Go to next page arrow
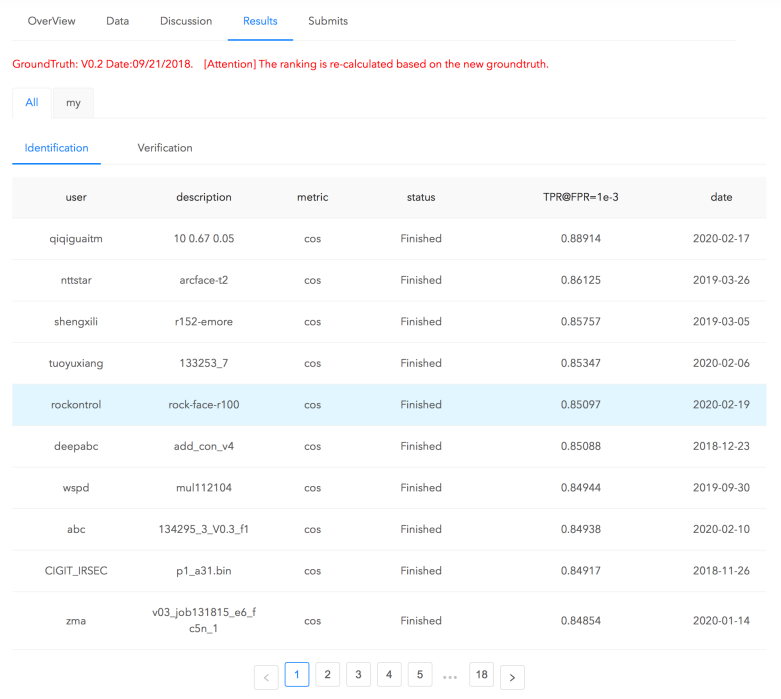Image resolution: width=781 pixels, height=699 pixels. tap(512, 677)
